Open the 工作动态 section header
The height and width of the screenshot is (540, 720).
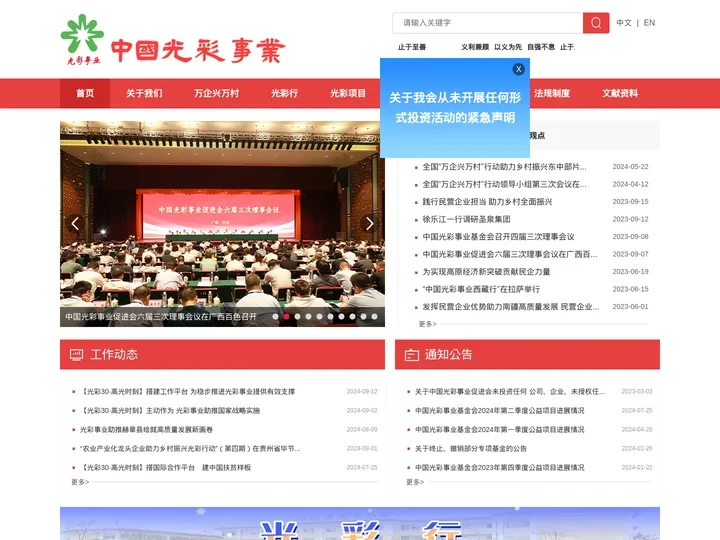(x=222, y=354)
